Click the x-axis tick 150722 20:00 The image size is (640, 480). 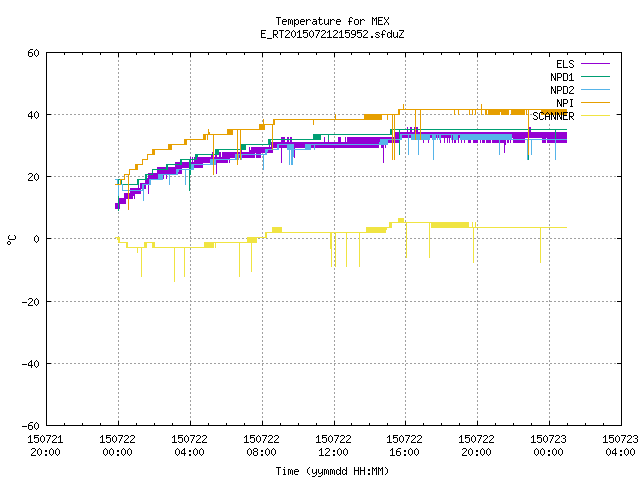click(477, 446)
